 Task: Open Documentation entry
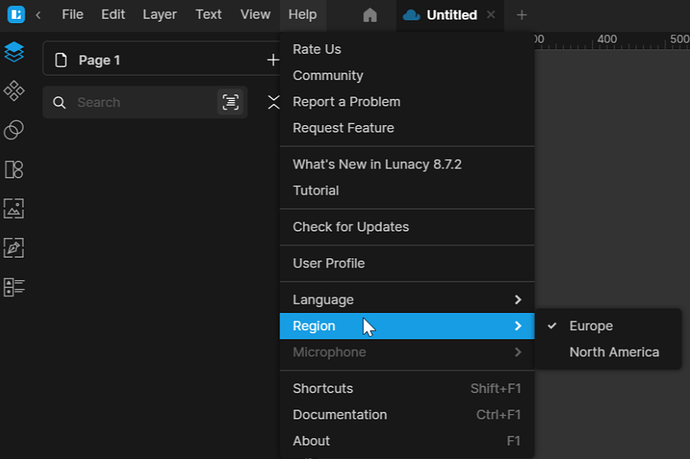[407, 415]
